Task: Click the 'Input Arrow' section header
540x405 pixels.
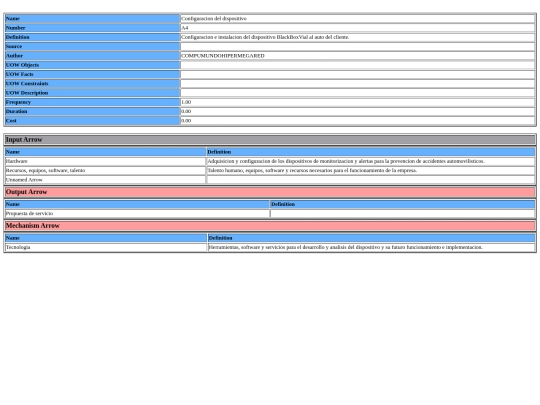Action: click(270, 140)
